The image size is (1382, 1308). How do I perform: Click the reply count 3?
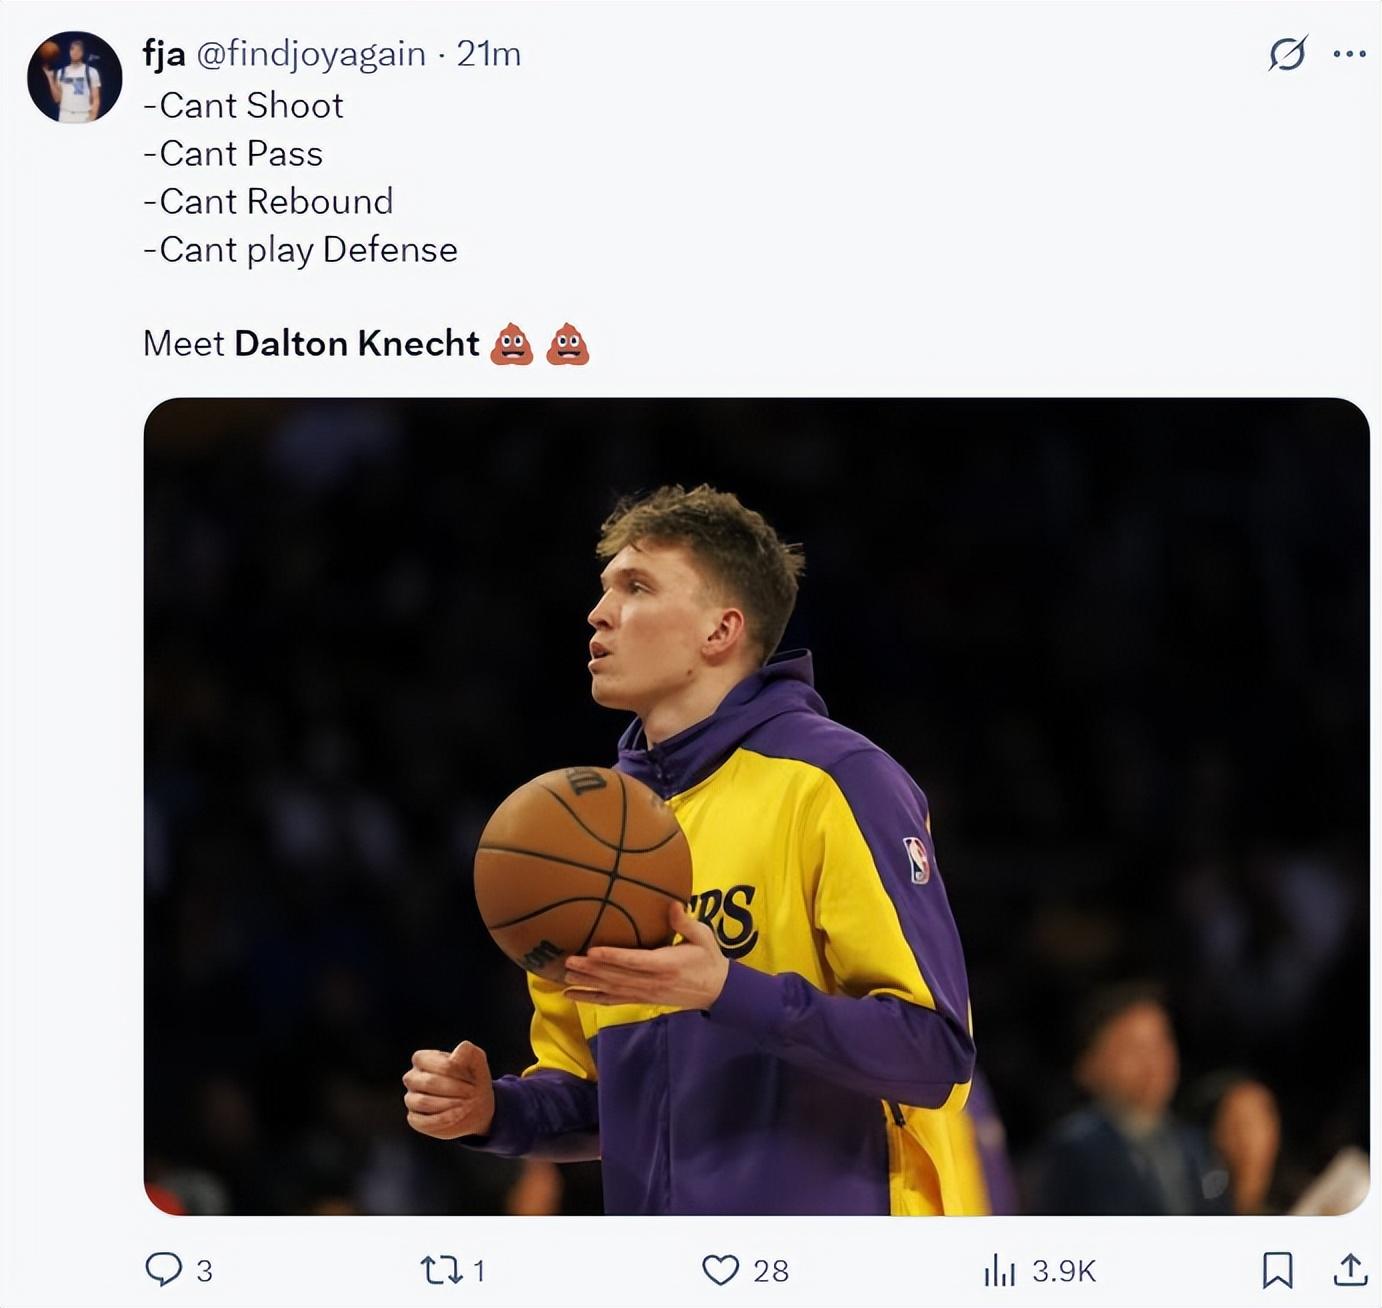(x=204, y=1271)
